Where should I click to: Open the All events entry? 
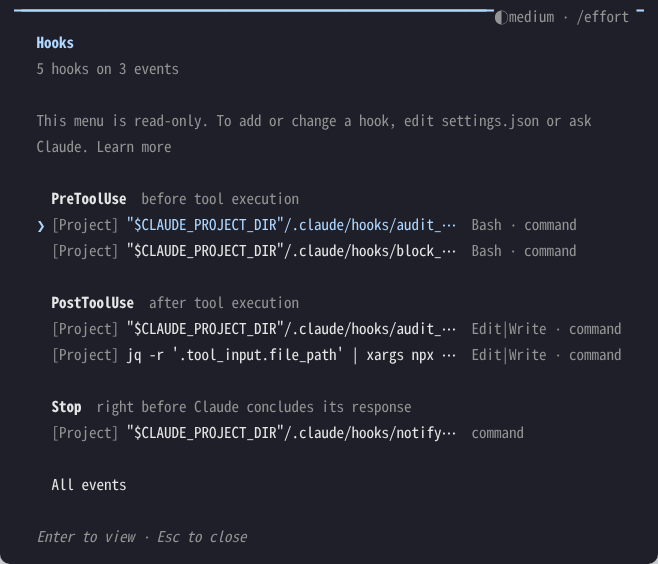[89, 485]
